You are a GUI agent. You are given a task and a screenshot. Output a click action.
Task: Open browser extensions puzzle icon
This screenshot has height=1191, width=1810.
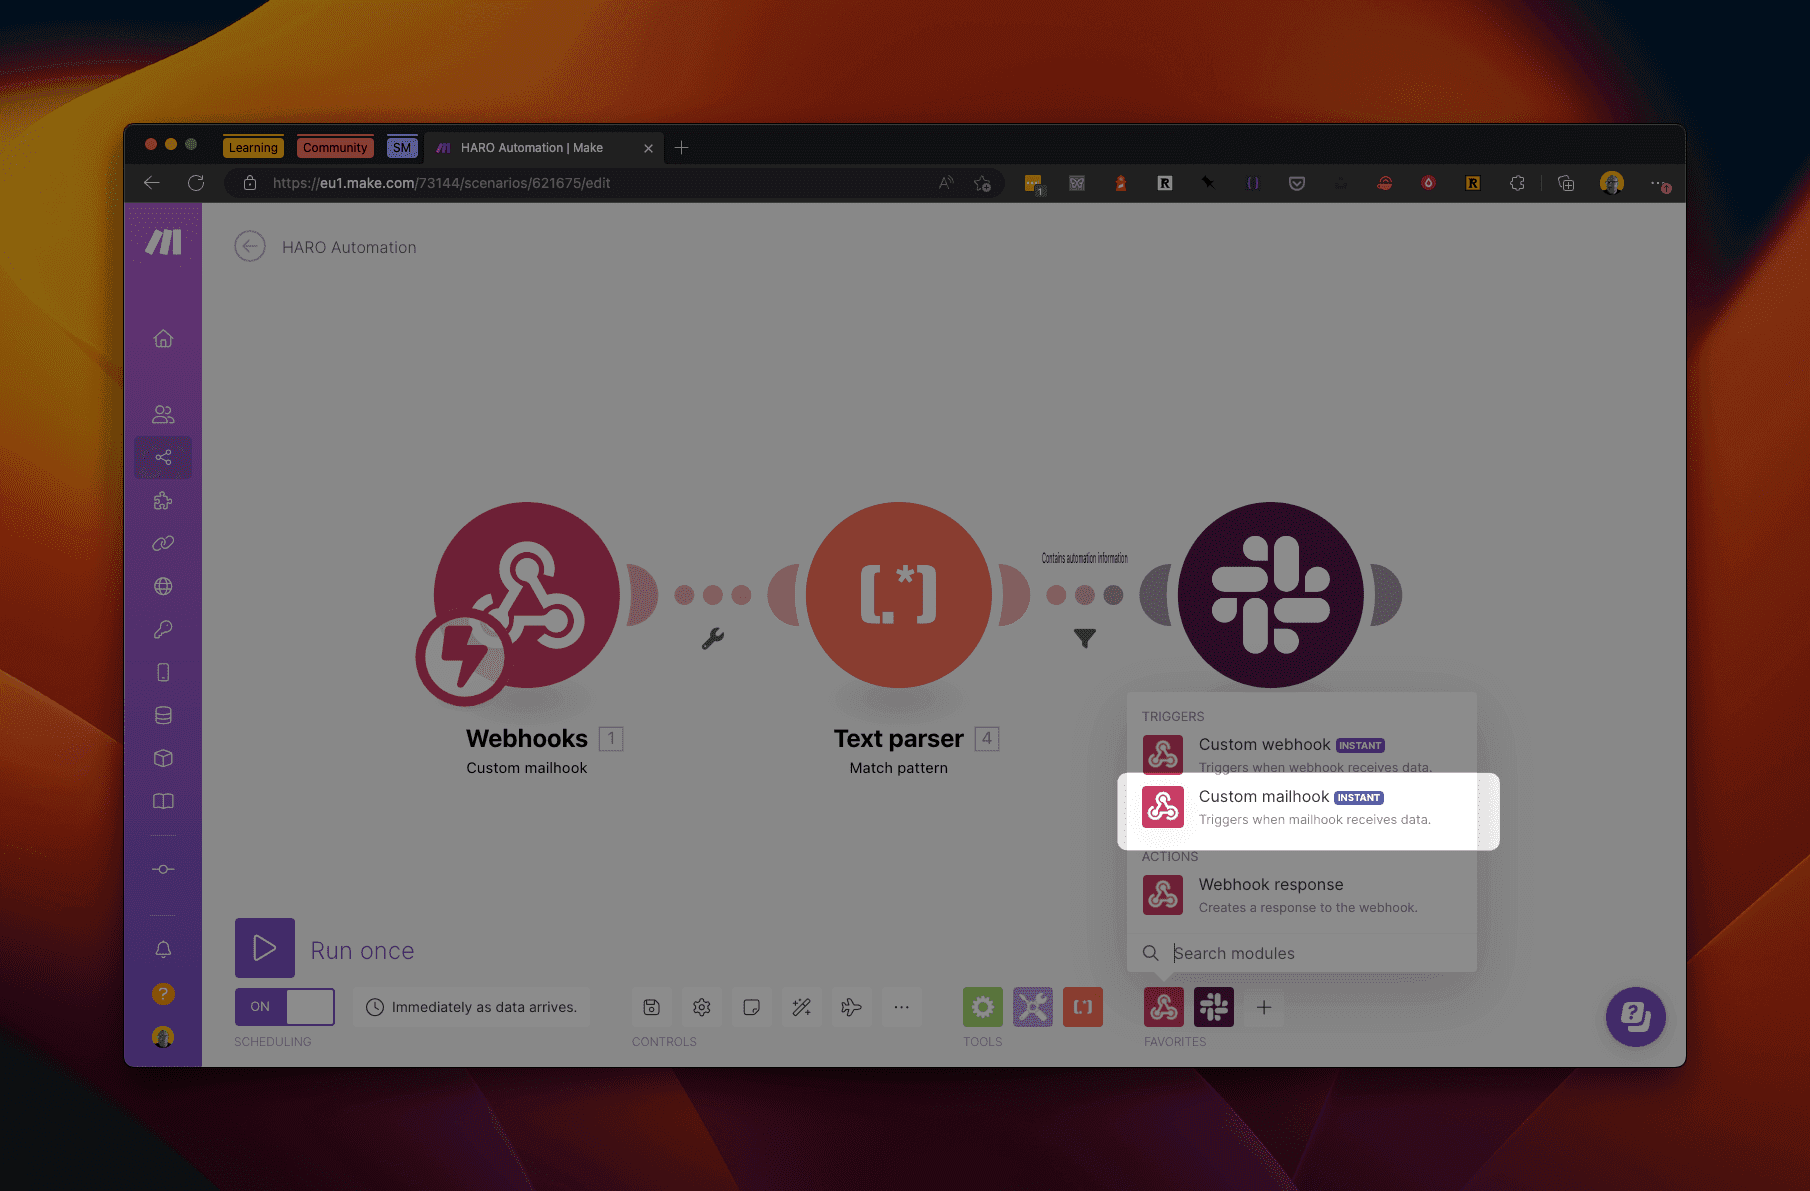point(1517,183)
